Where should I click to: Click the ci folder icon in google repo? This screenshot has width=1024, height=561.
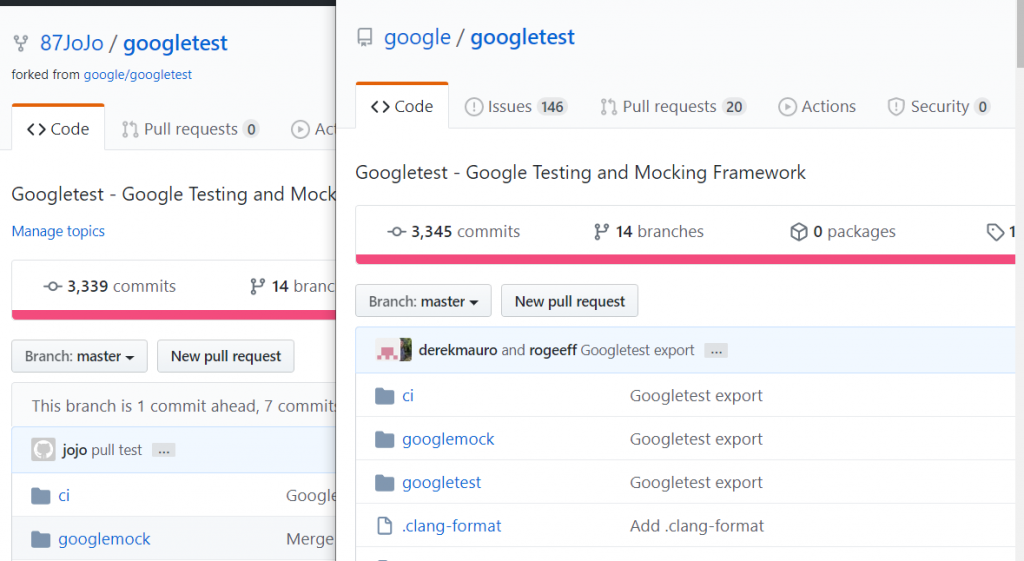click(x=384, y=396)
